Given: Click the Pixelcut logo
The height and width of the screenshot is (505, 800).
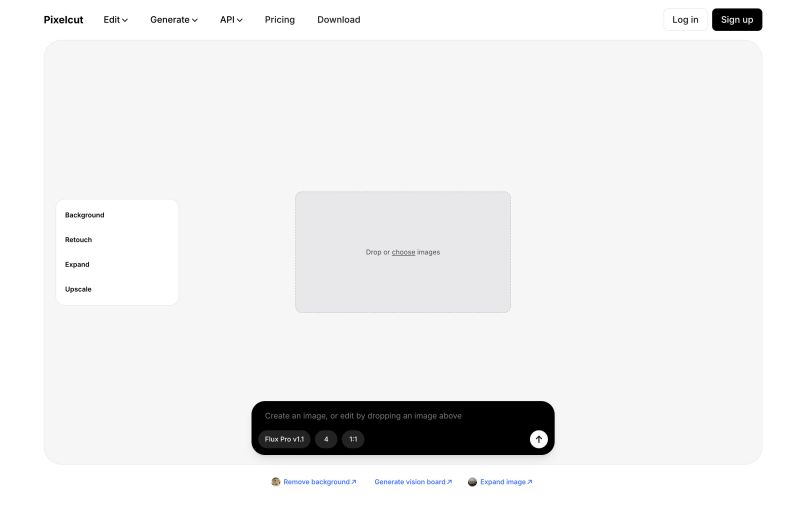Looking at the screenshot, I should pyautogui.click(x=63, y=20).
